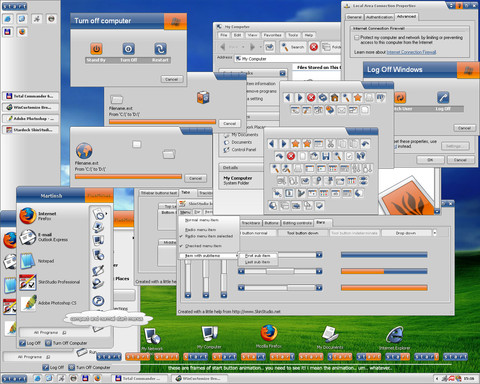Viewport: 480px width, 384px height.
Task: Choose Normal menu item
Action: [x=202, y=220]
